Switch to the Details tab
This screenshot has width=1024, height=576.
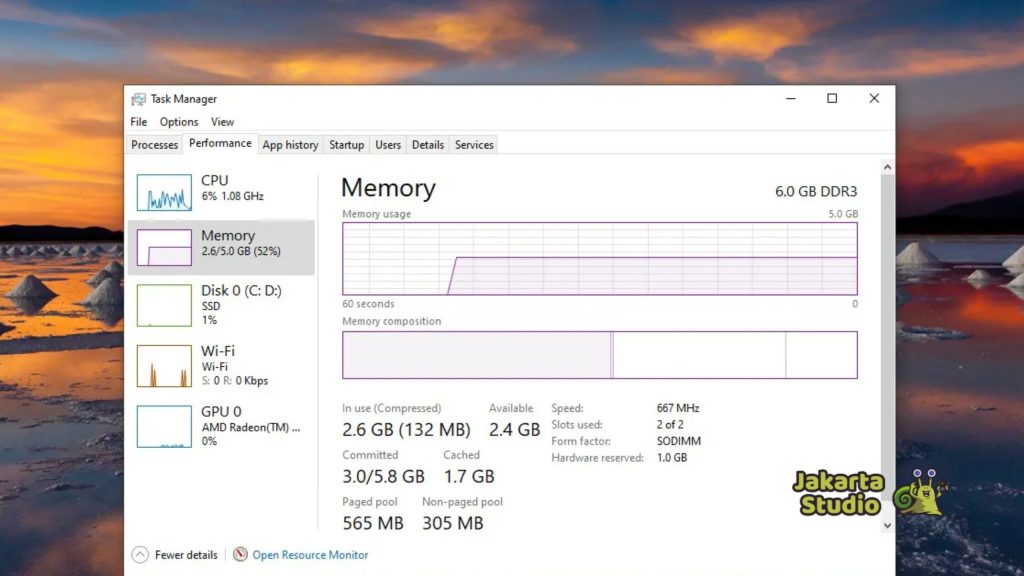[428, 145]
